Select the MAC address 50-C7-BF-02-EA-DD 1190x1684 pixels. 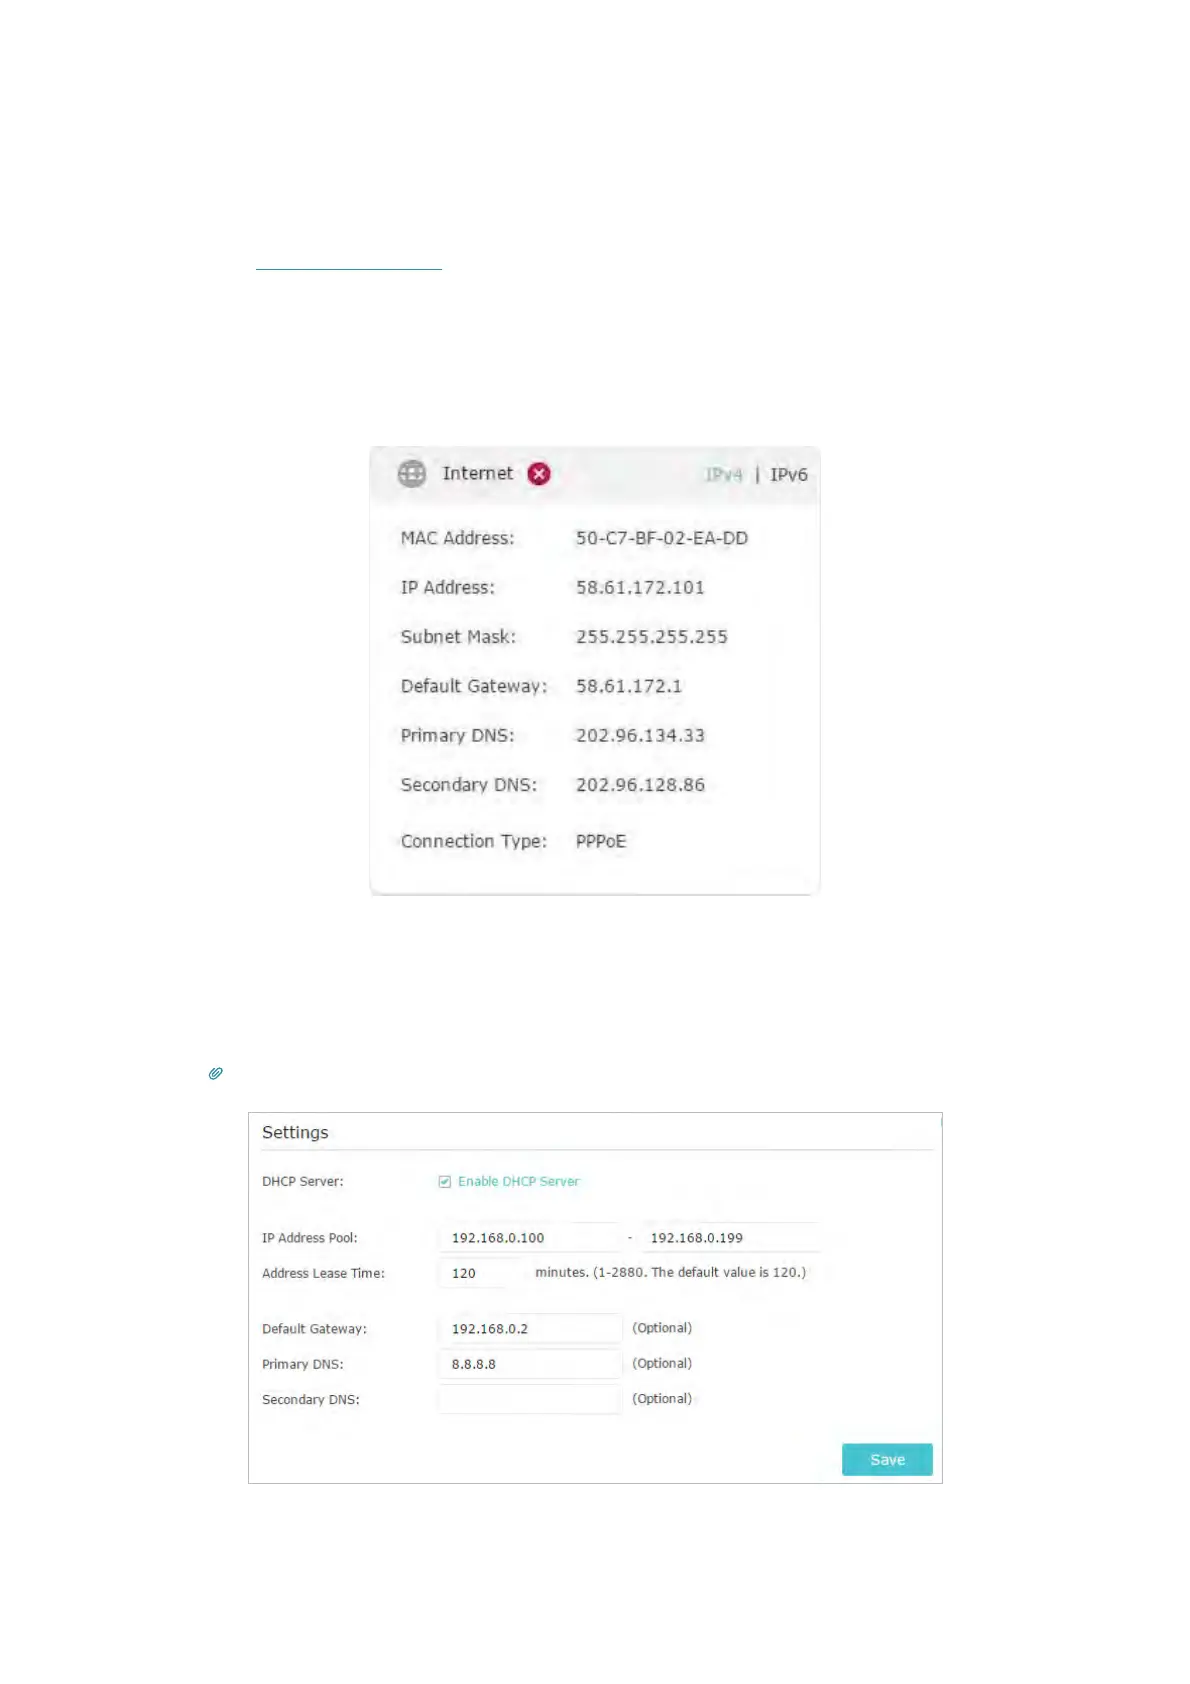[x=661, y=538]
